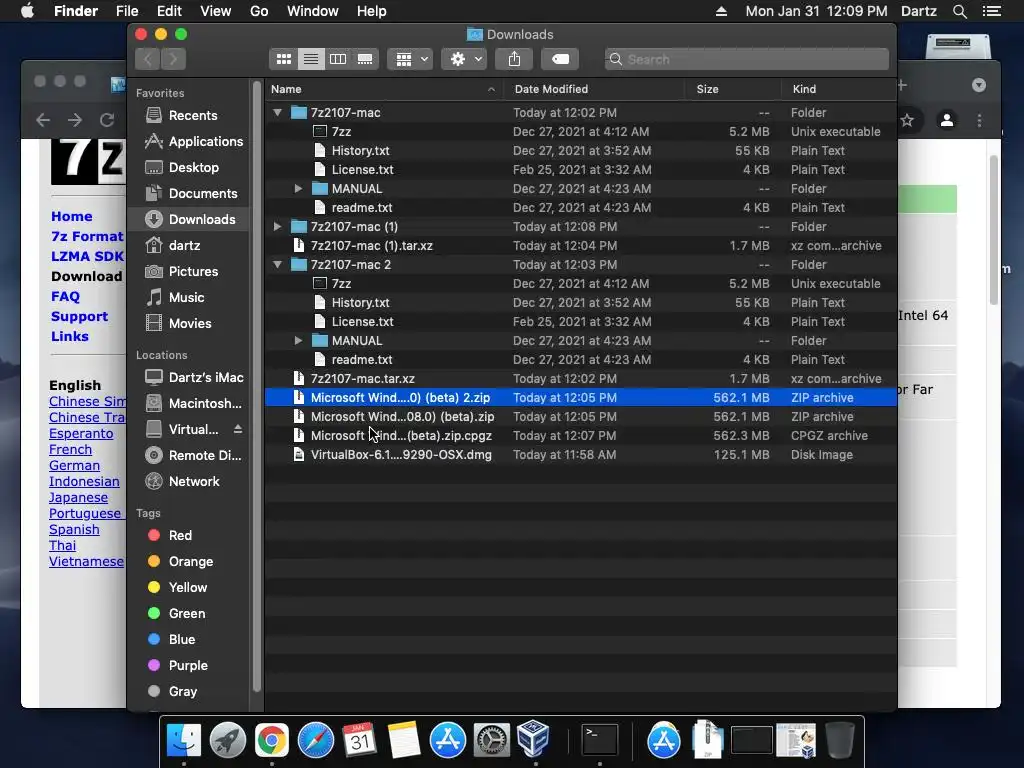Select the Microsoft Wind...08.0) (beta).zip file
Screen dimensions: 1024x768
click(x=581, y=417)
